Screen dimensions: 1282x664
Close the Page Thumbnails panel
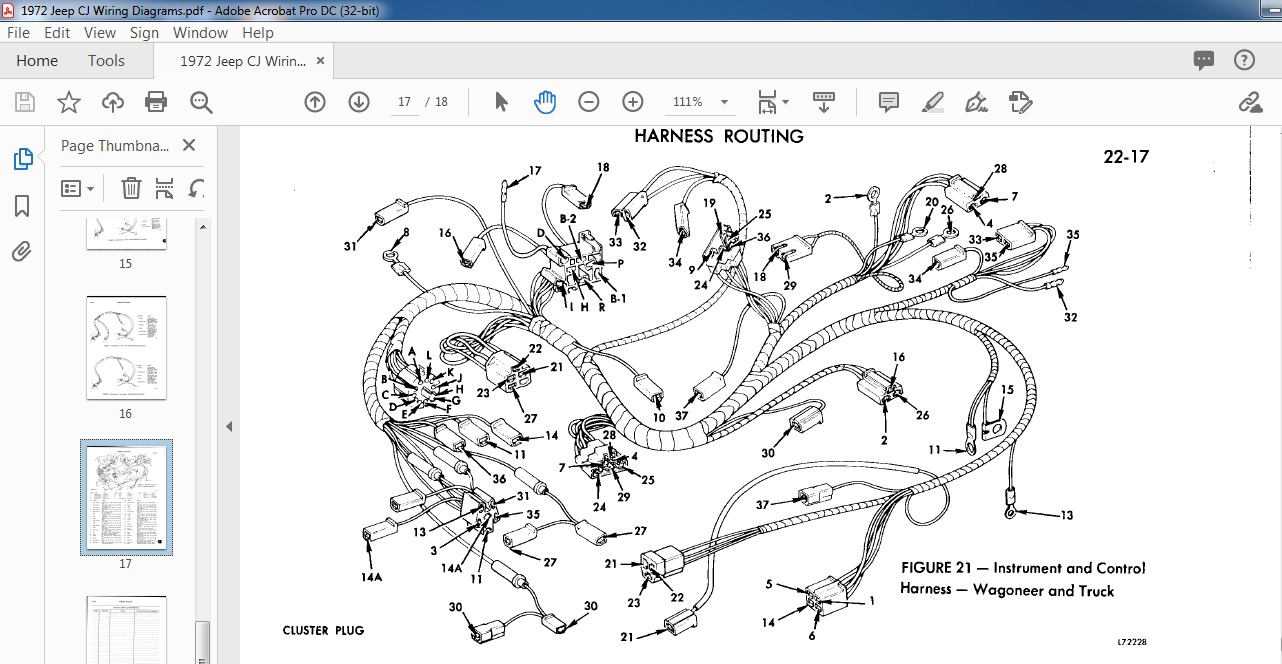189,145
